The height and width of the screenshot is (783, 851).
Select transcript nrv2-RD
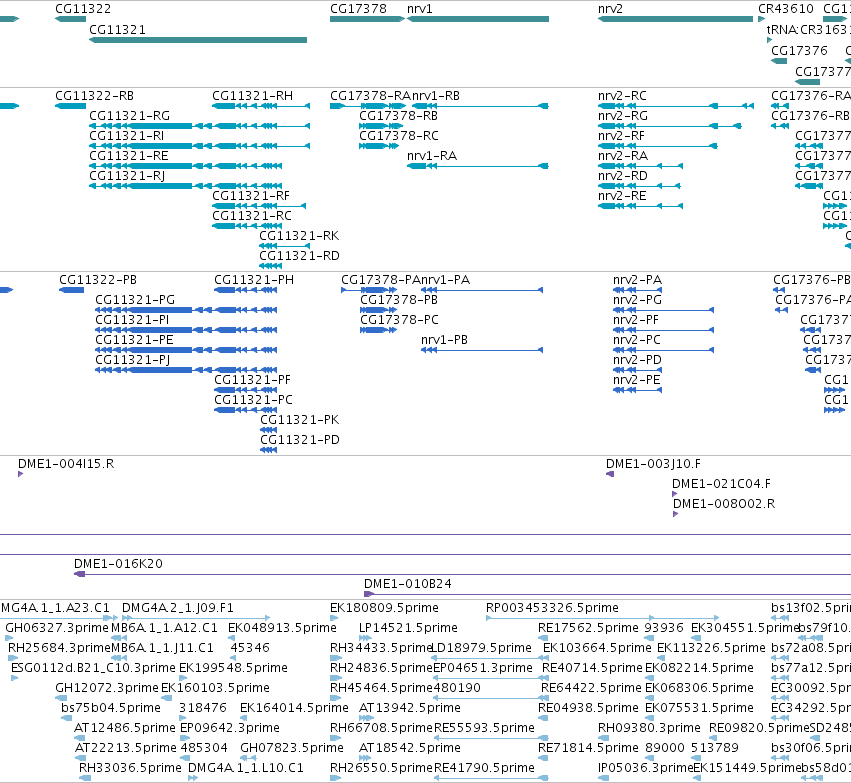pyautogui.click(x=623, y=176)
